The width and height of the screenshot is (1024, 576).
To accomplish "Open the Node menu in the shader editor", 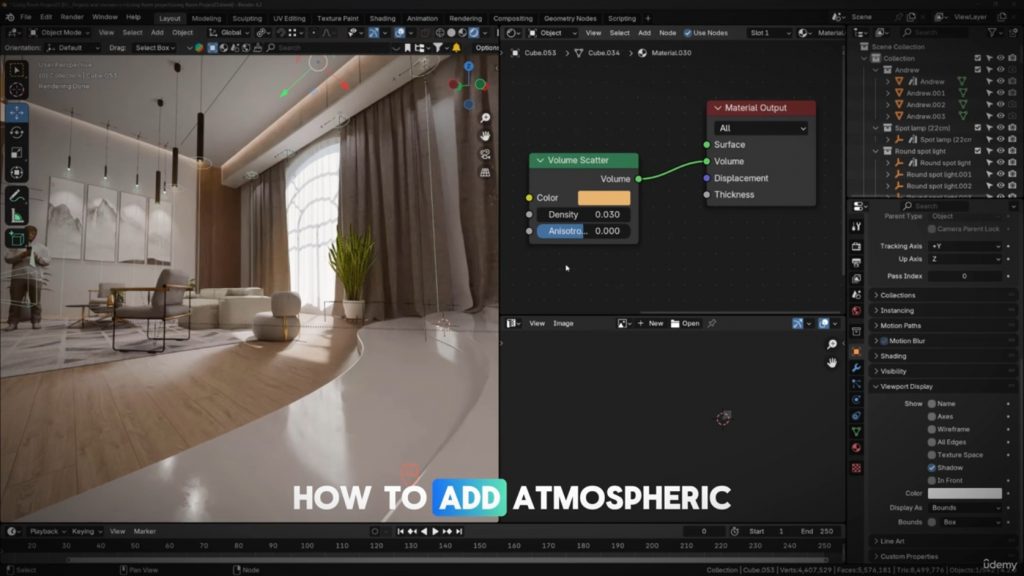I will point(667,33).
